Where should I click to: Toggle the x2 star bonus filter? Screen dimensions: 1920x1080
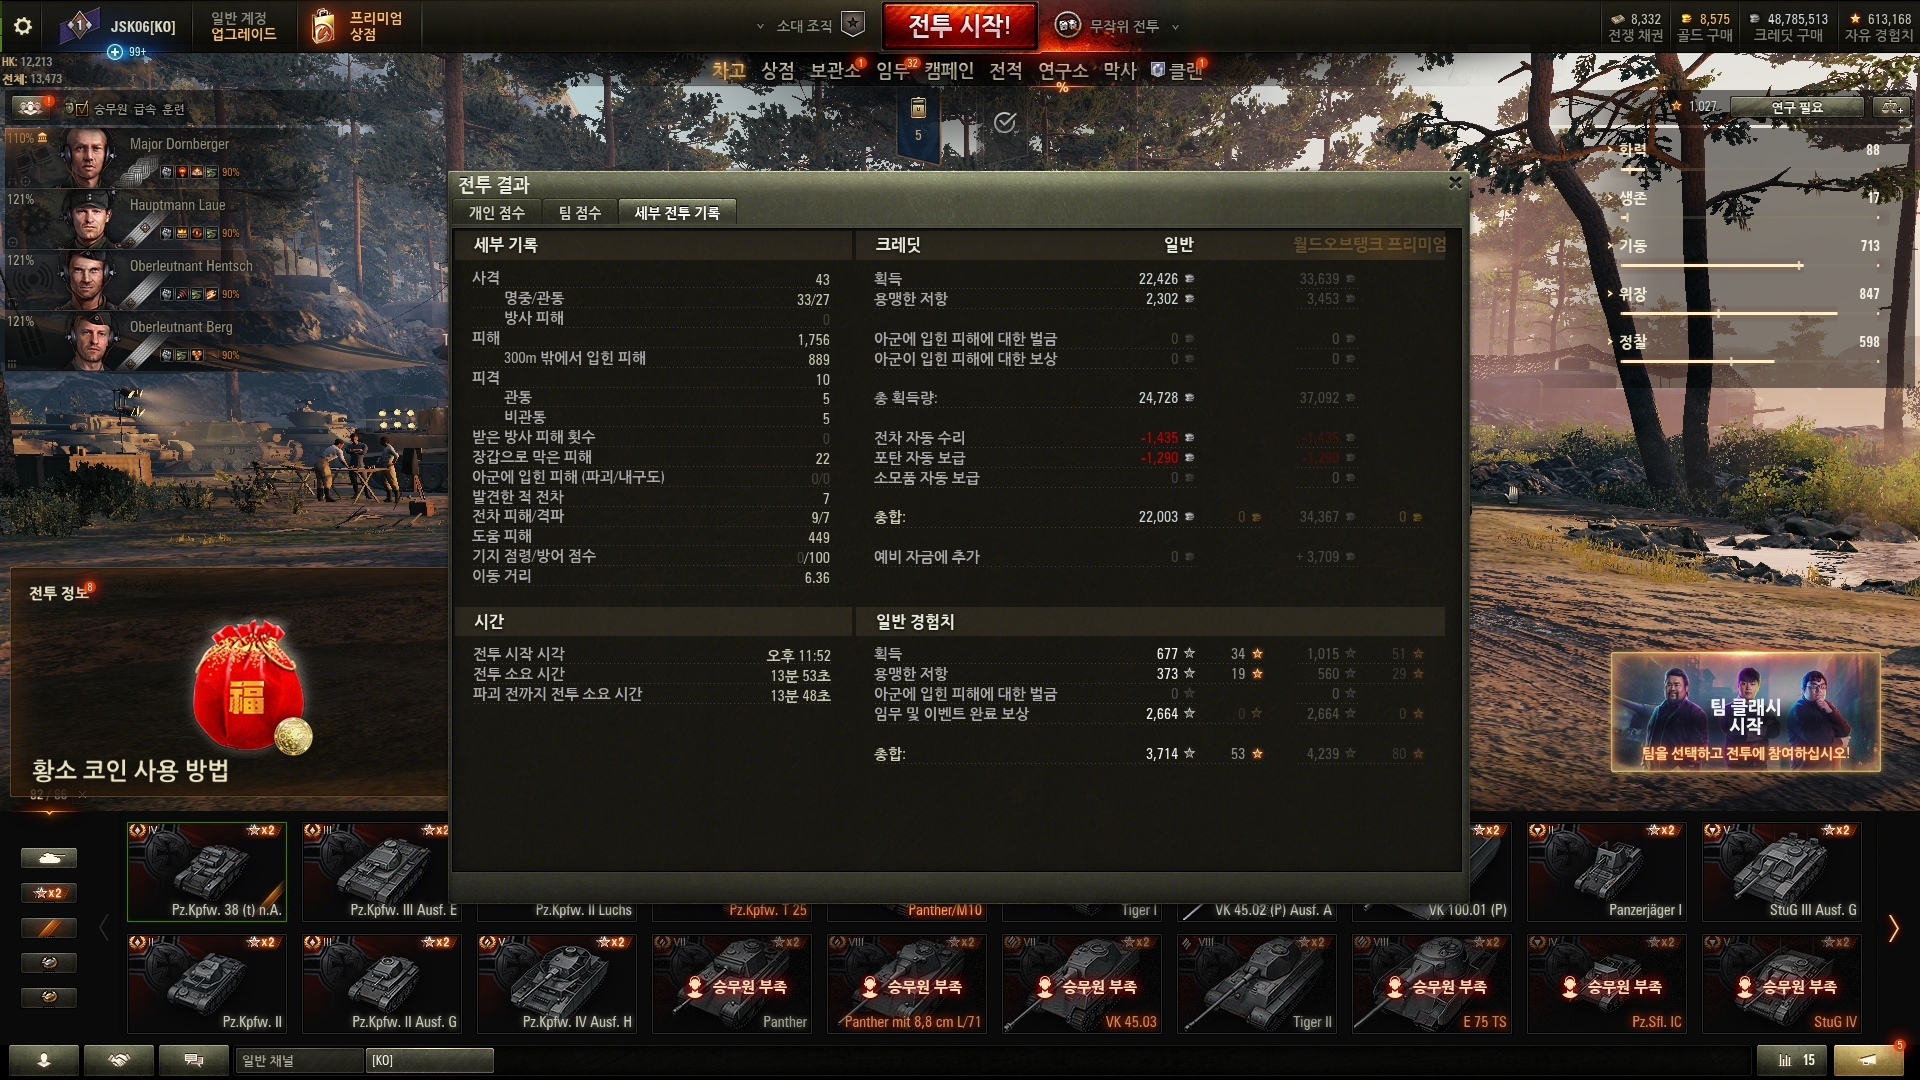tap(48, 893)
